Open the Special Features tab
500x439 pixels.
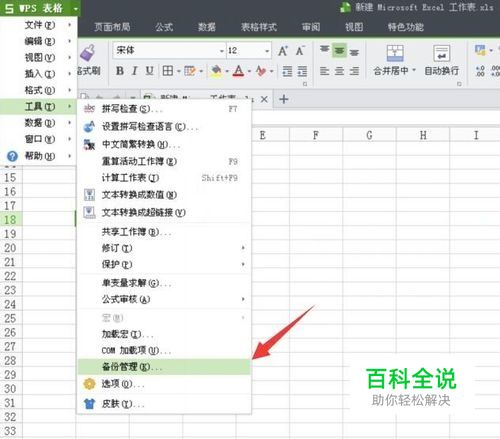tap(406, 27)
